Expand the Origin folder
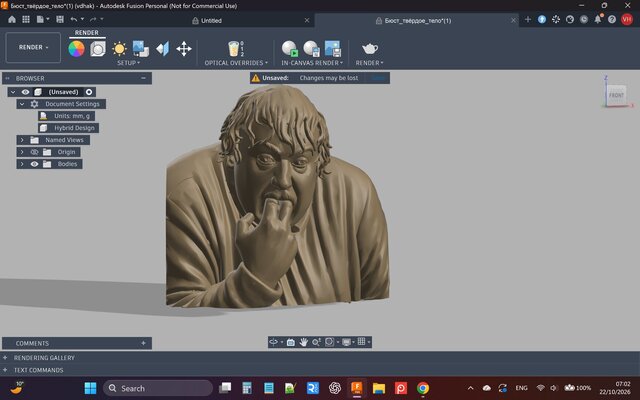This screenshot has width=640, height=400. tap(22, 152)
